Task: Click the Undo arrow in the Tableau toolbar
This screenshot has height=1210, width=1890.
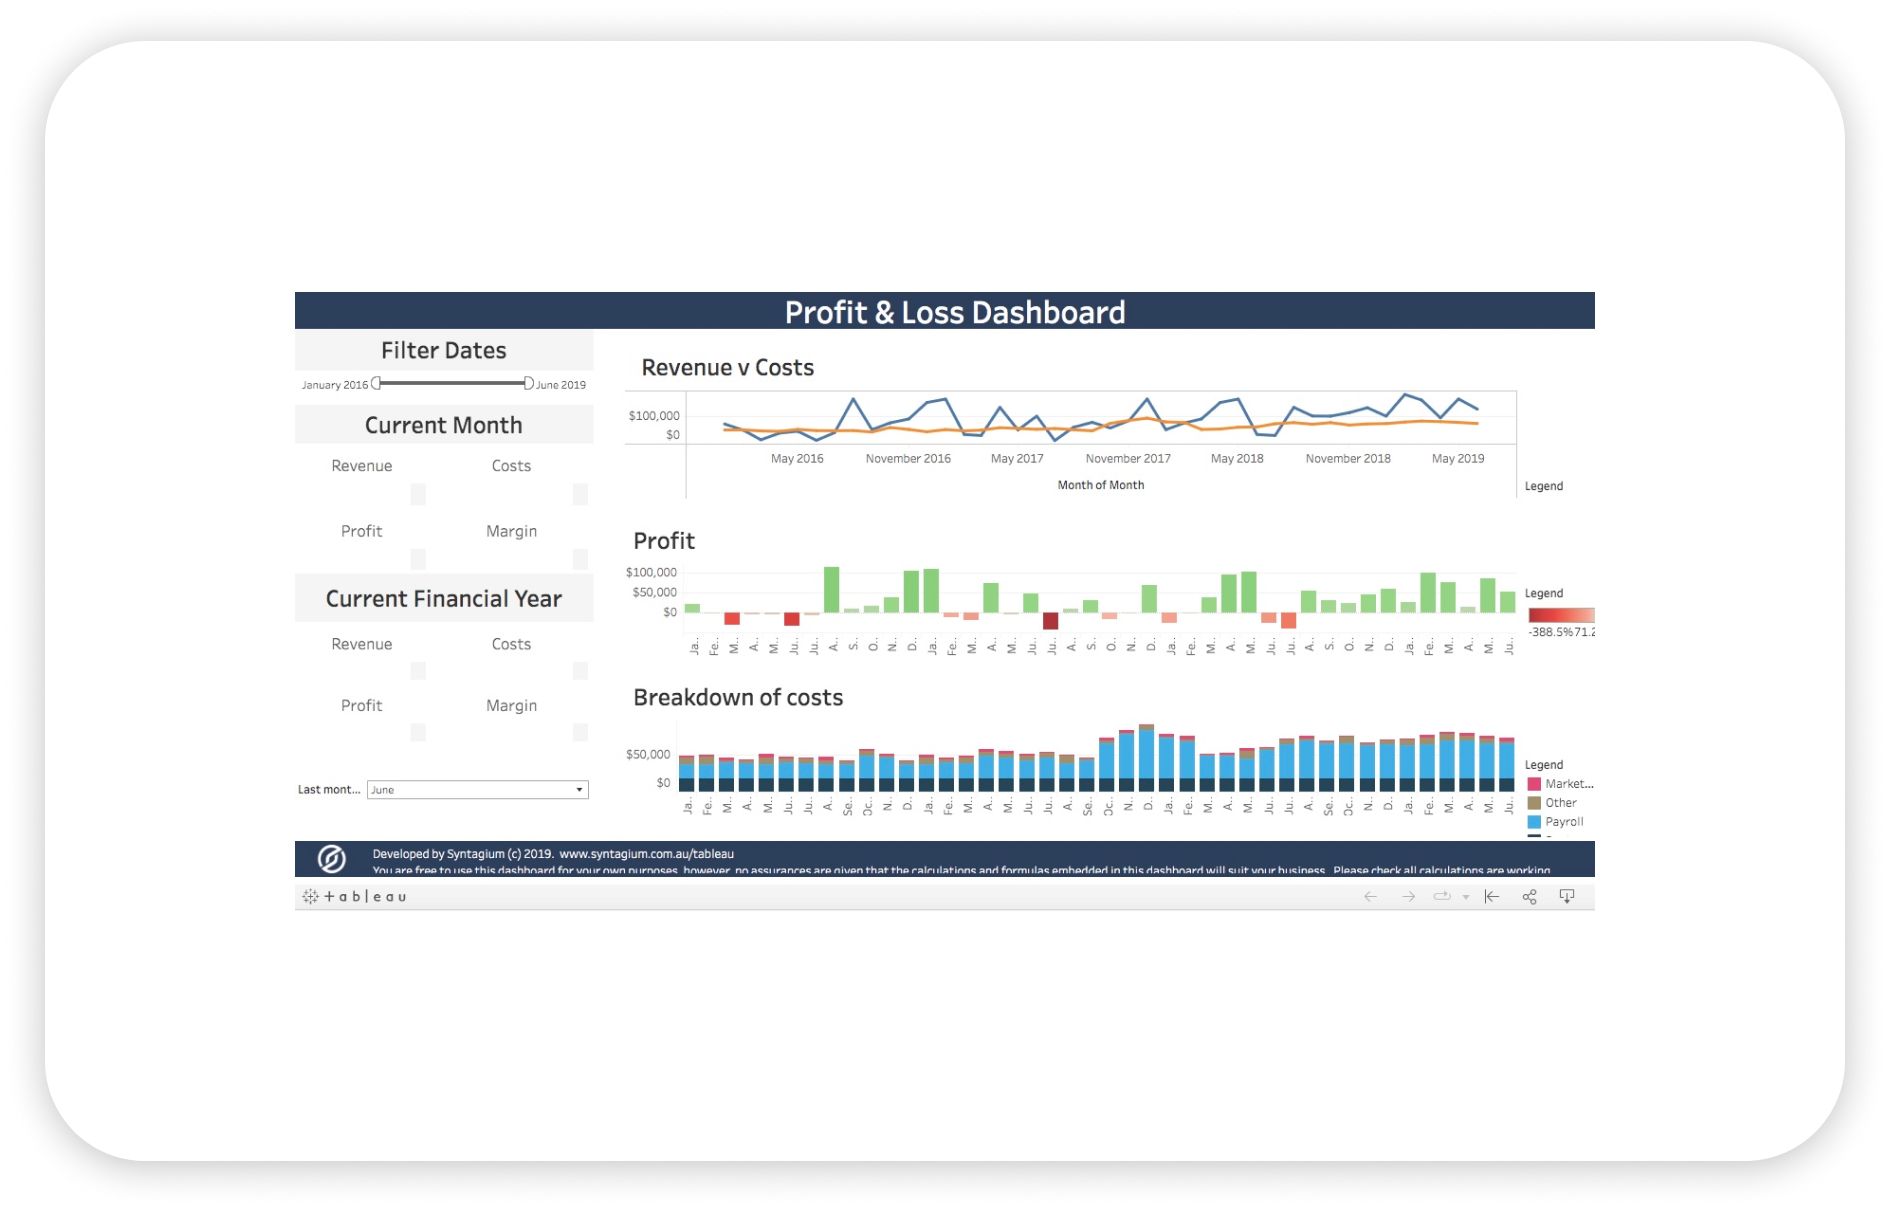Action: (1370, 896)
